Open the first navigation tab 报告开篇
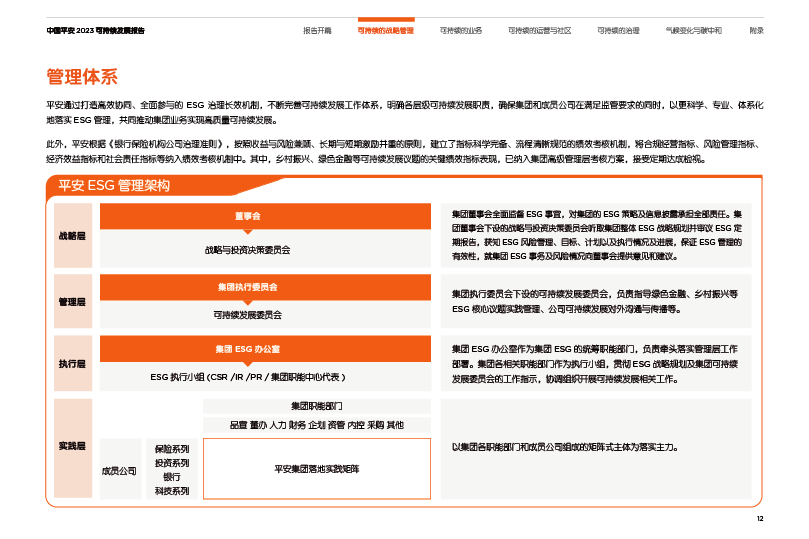The image size is (809, 539). pyautogui.click(x=317, y=31)
